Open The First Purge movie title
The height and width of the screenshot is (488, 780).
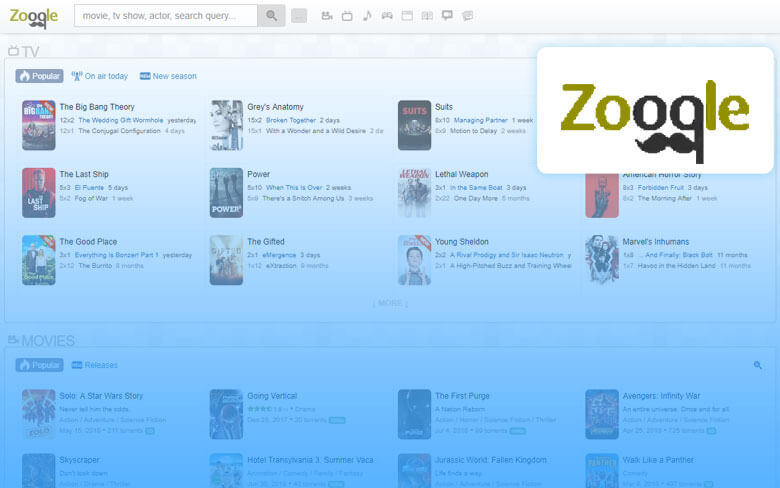click(462, 396)
